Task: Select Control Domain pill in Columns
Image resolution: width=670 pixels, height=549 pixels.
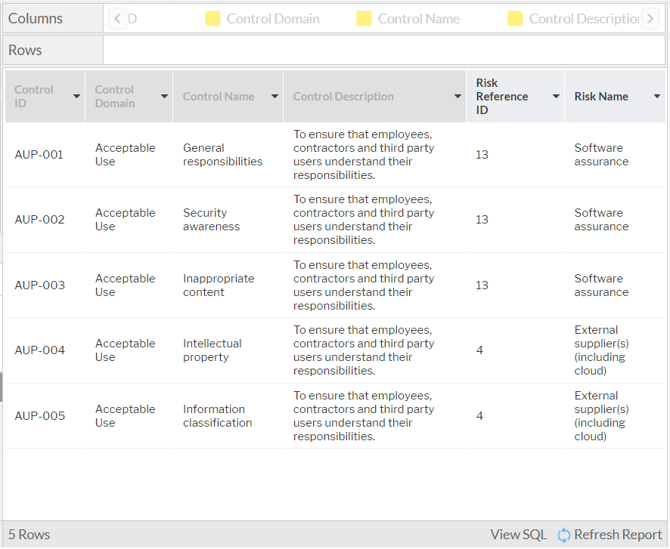Action: [272, 19]
